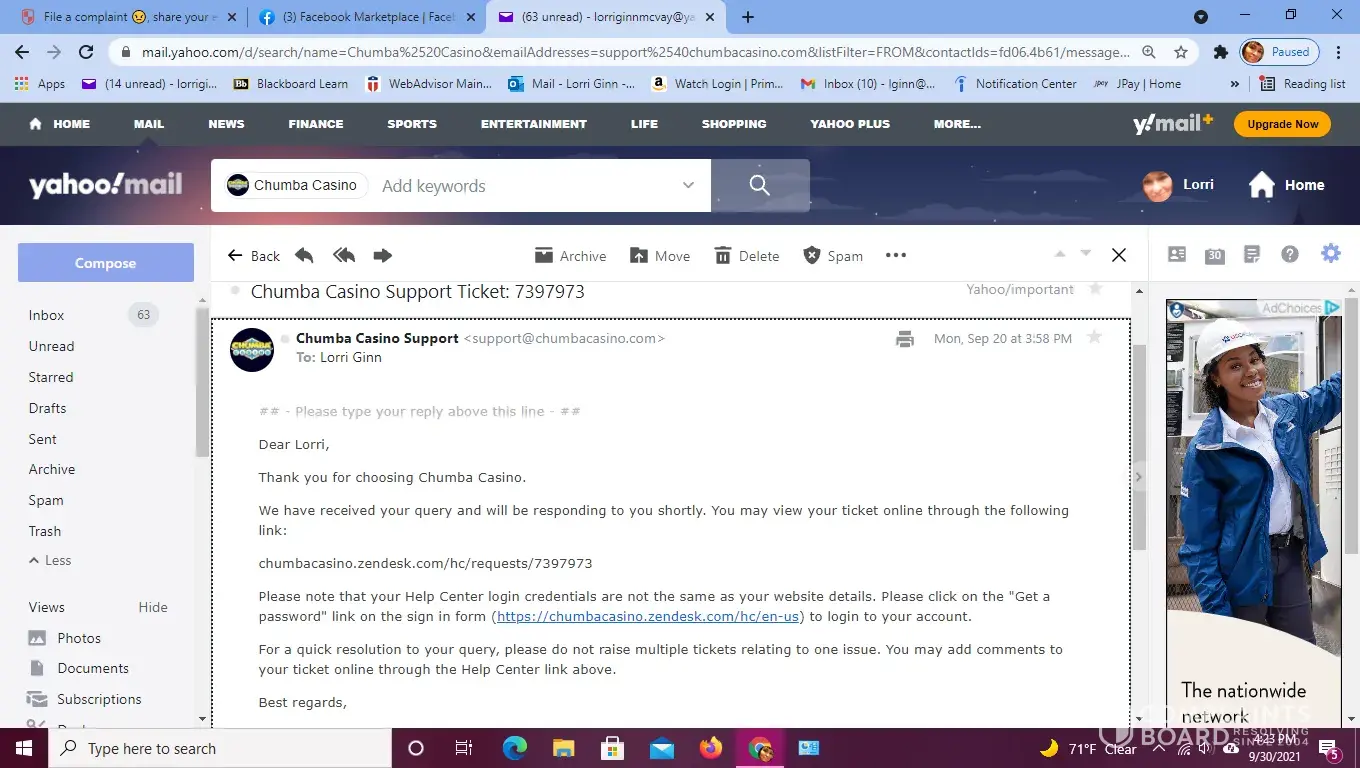Reload the page in Chrome
Viewport: 1360px width, 768px height.
click(86, 52)
